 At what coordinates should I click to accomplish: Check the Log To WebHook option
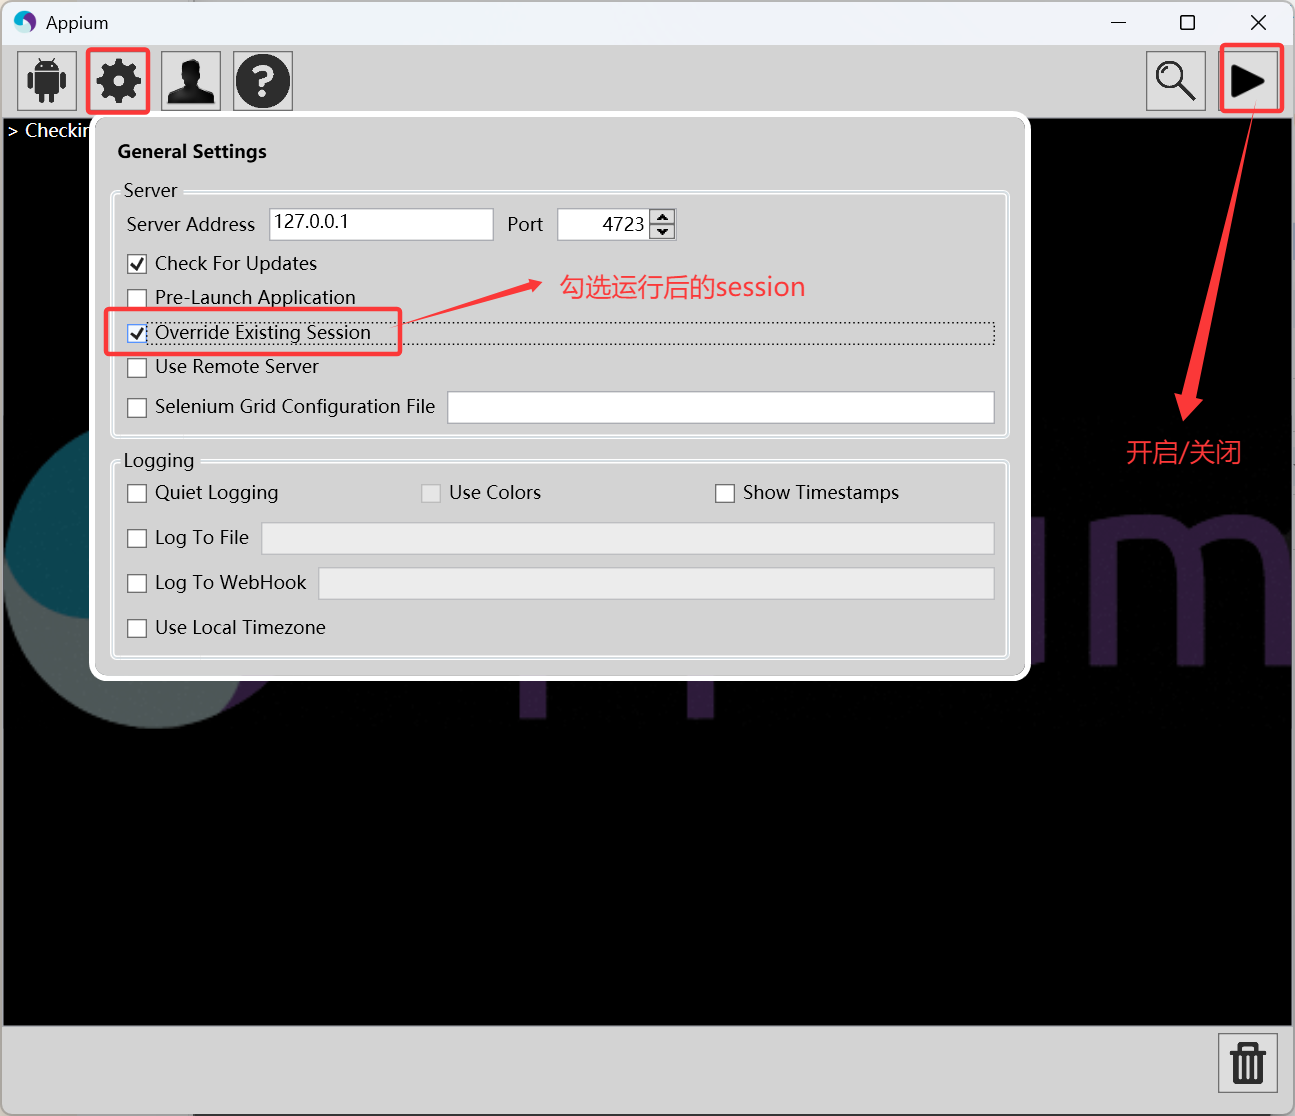coord(138,583)
